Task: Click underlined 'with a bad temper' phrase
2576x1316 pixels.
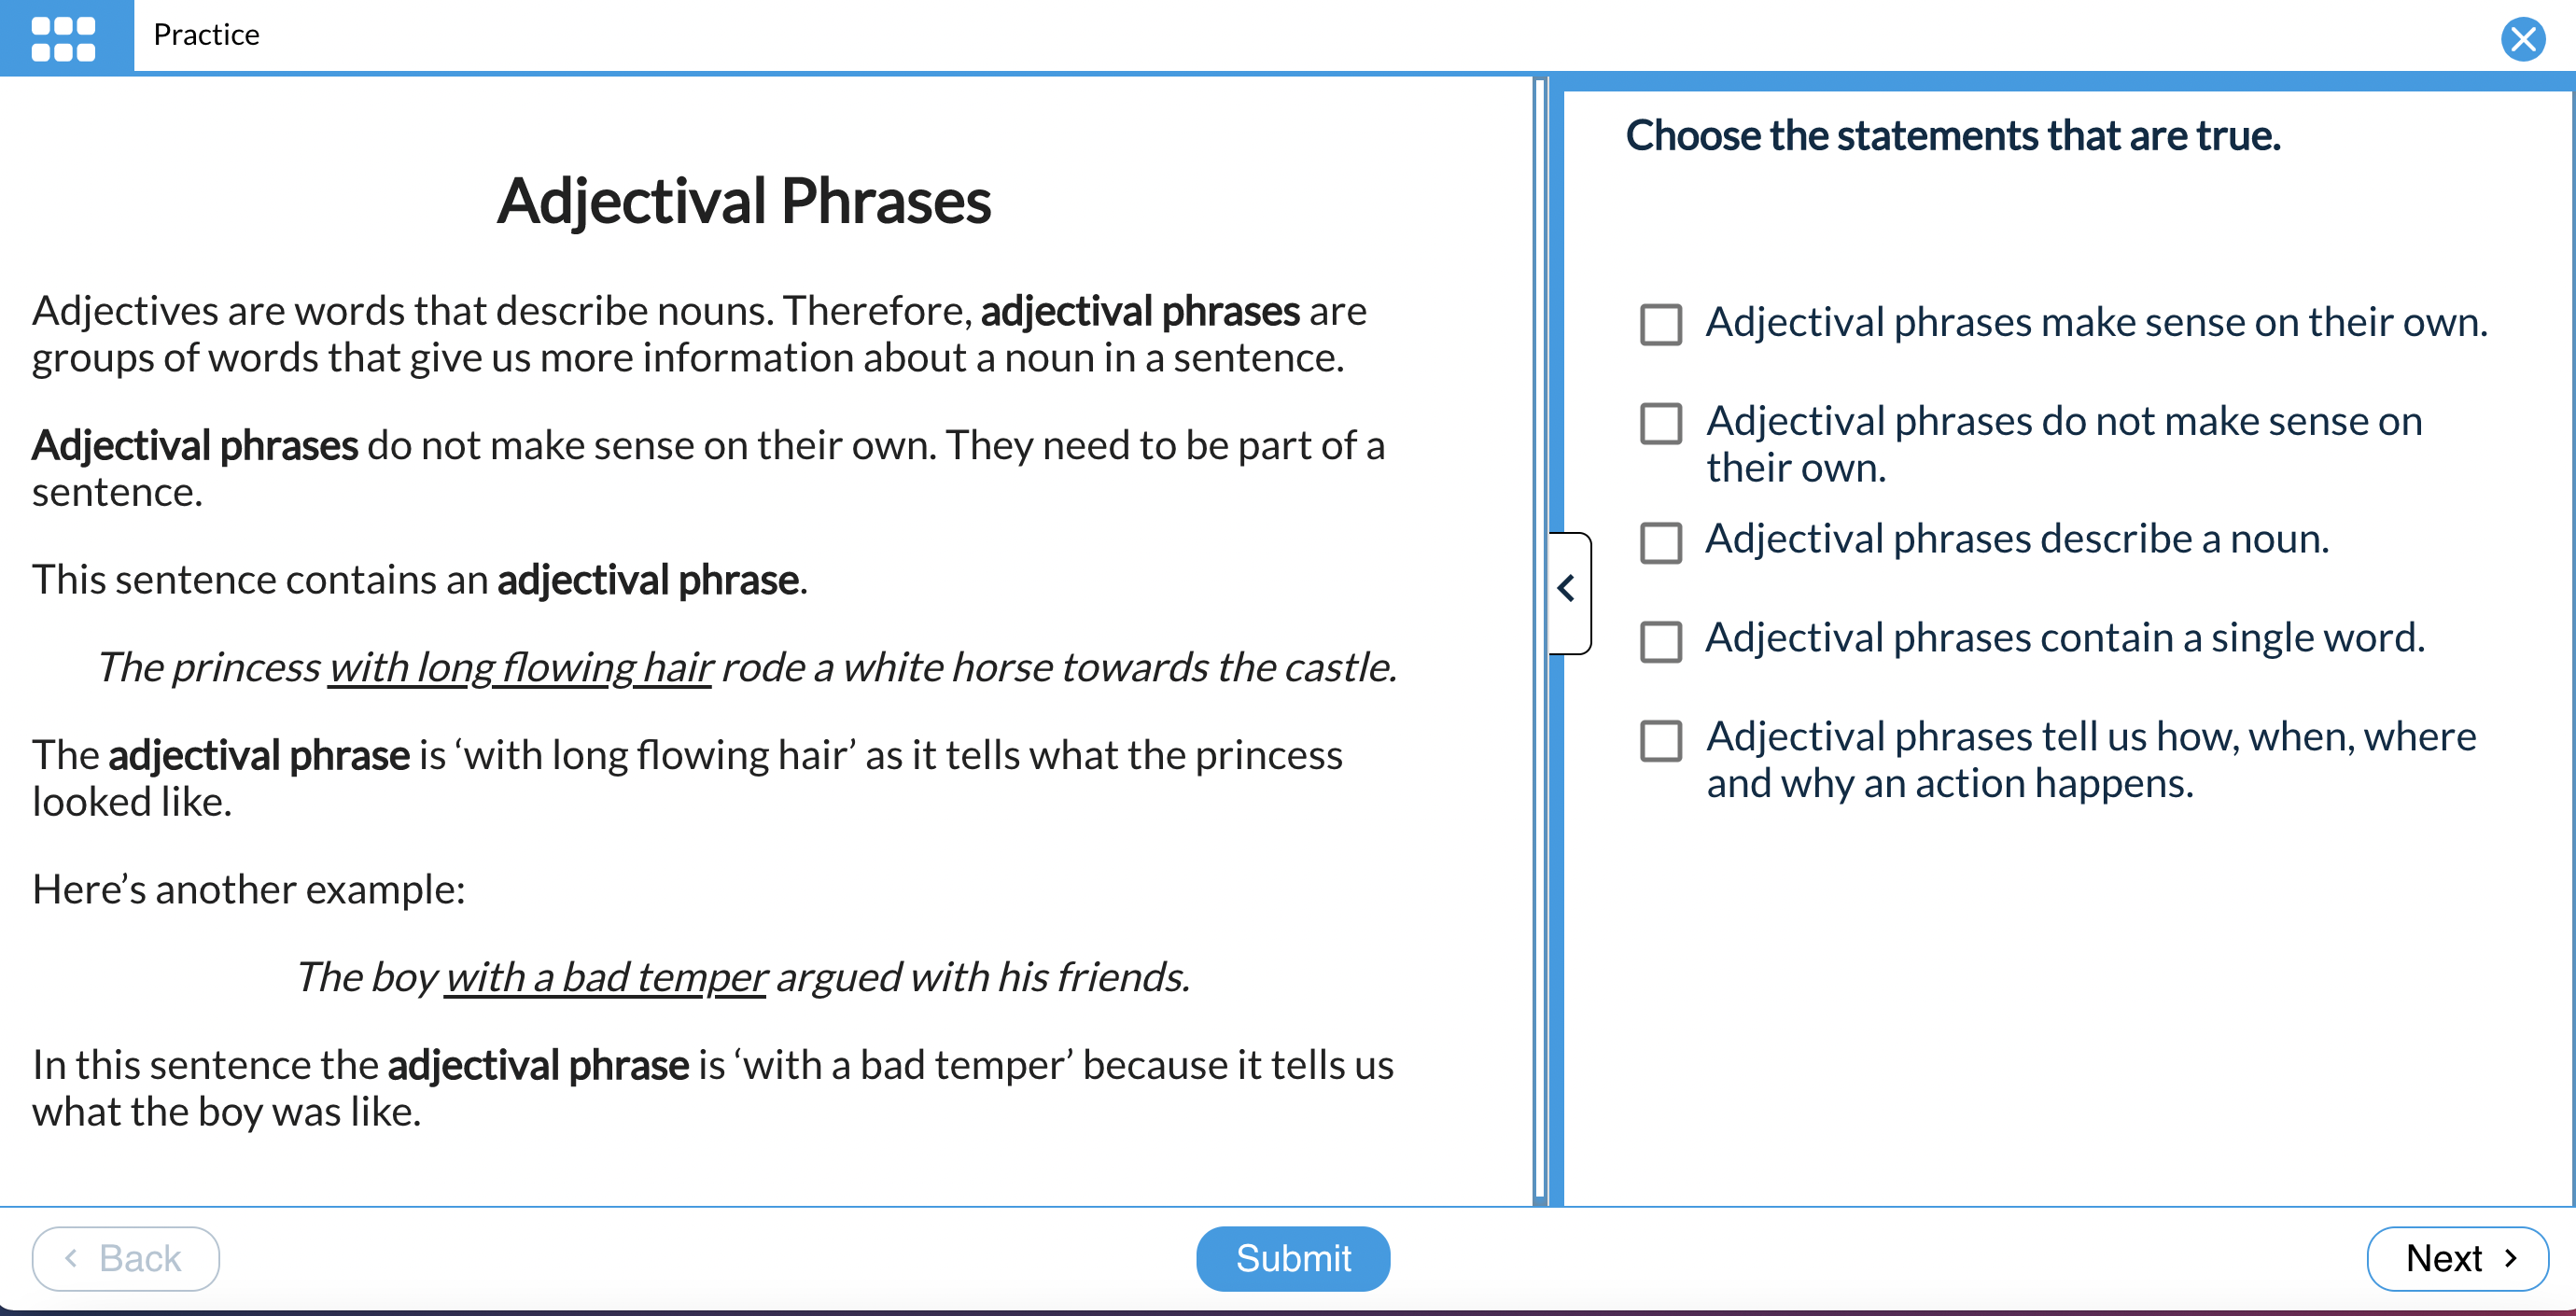Action: point(606,978)
